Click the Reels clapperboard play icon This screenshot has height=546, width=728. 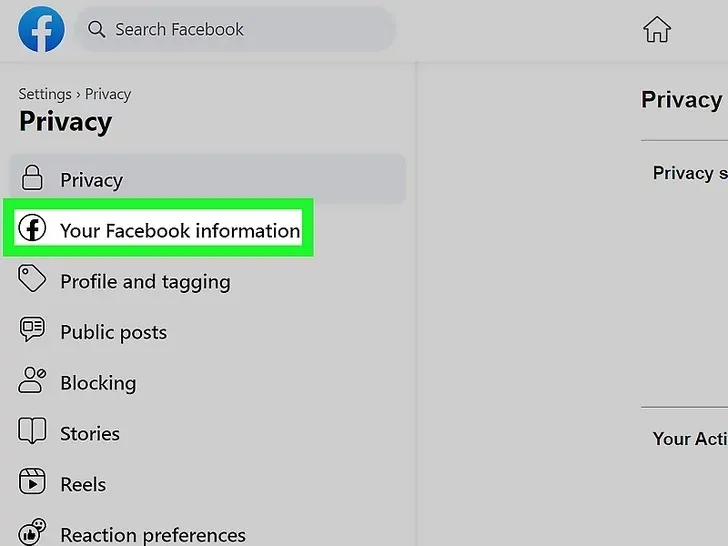(x=32, y=481)
